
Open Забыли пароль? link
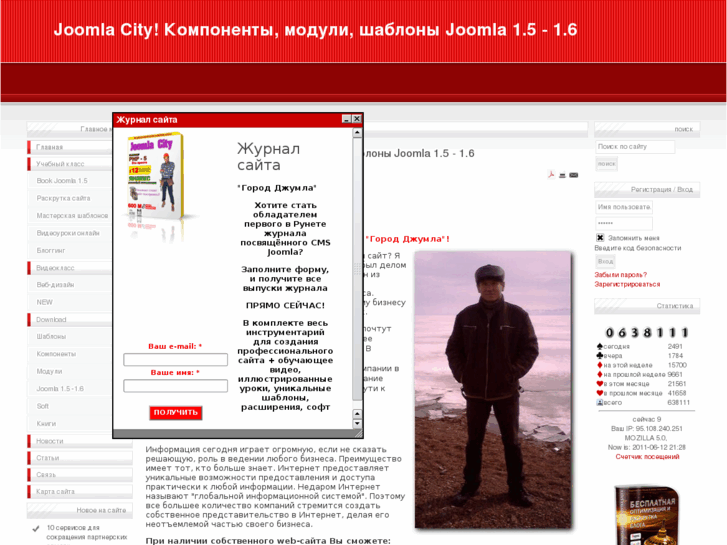coord(620,275)
